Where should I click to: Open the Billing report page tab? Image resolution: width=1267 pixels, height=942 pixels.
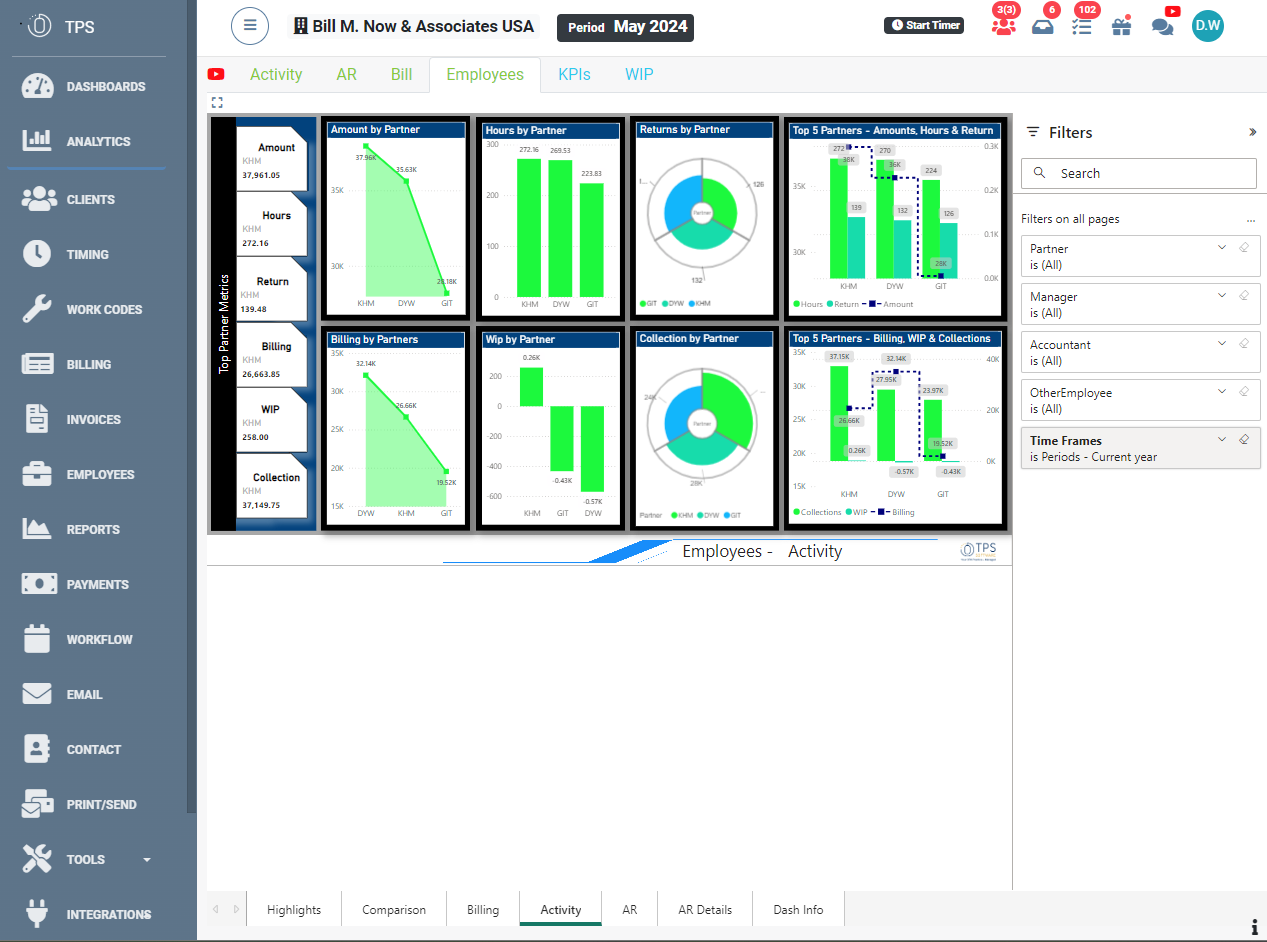483,909
